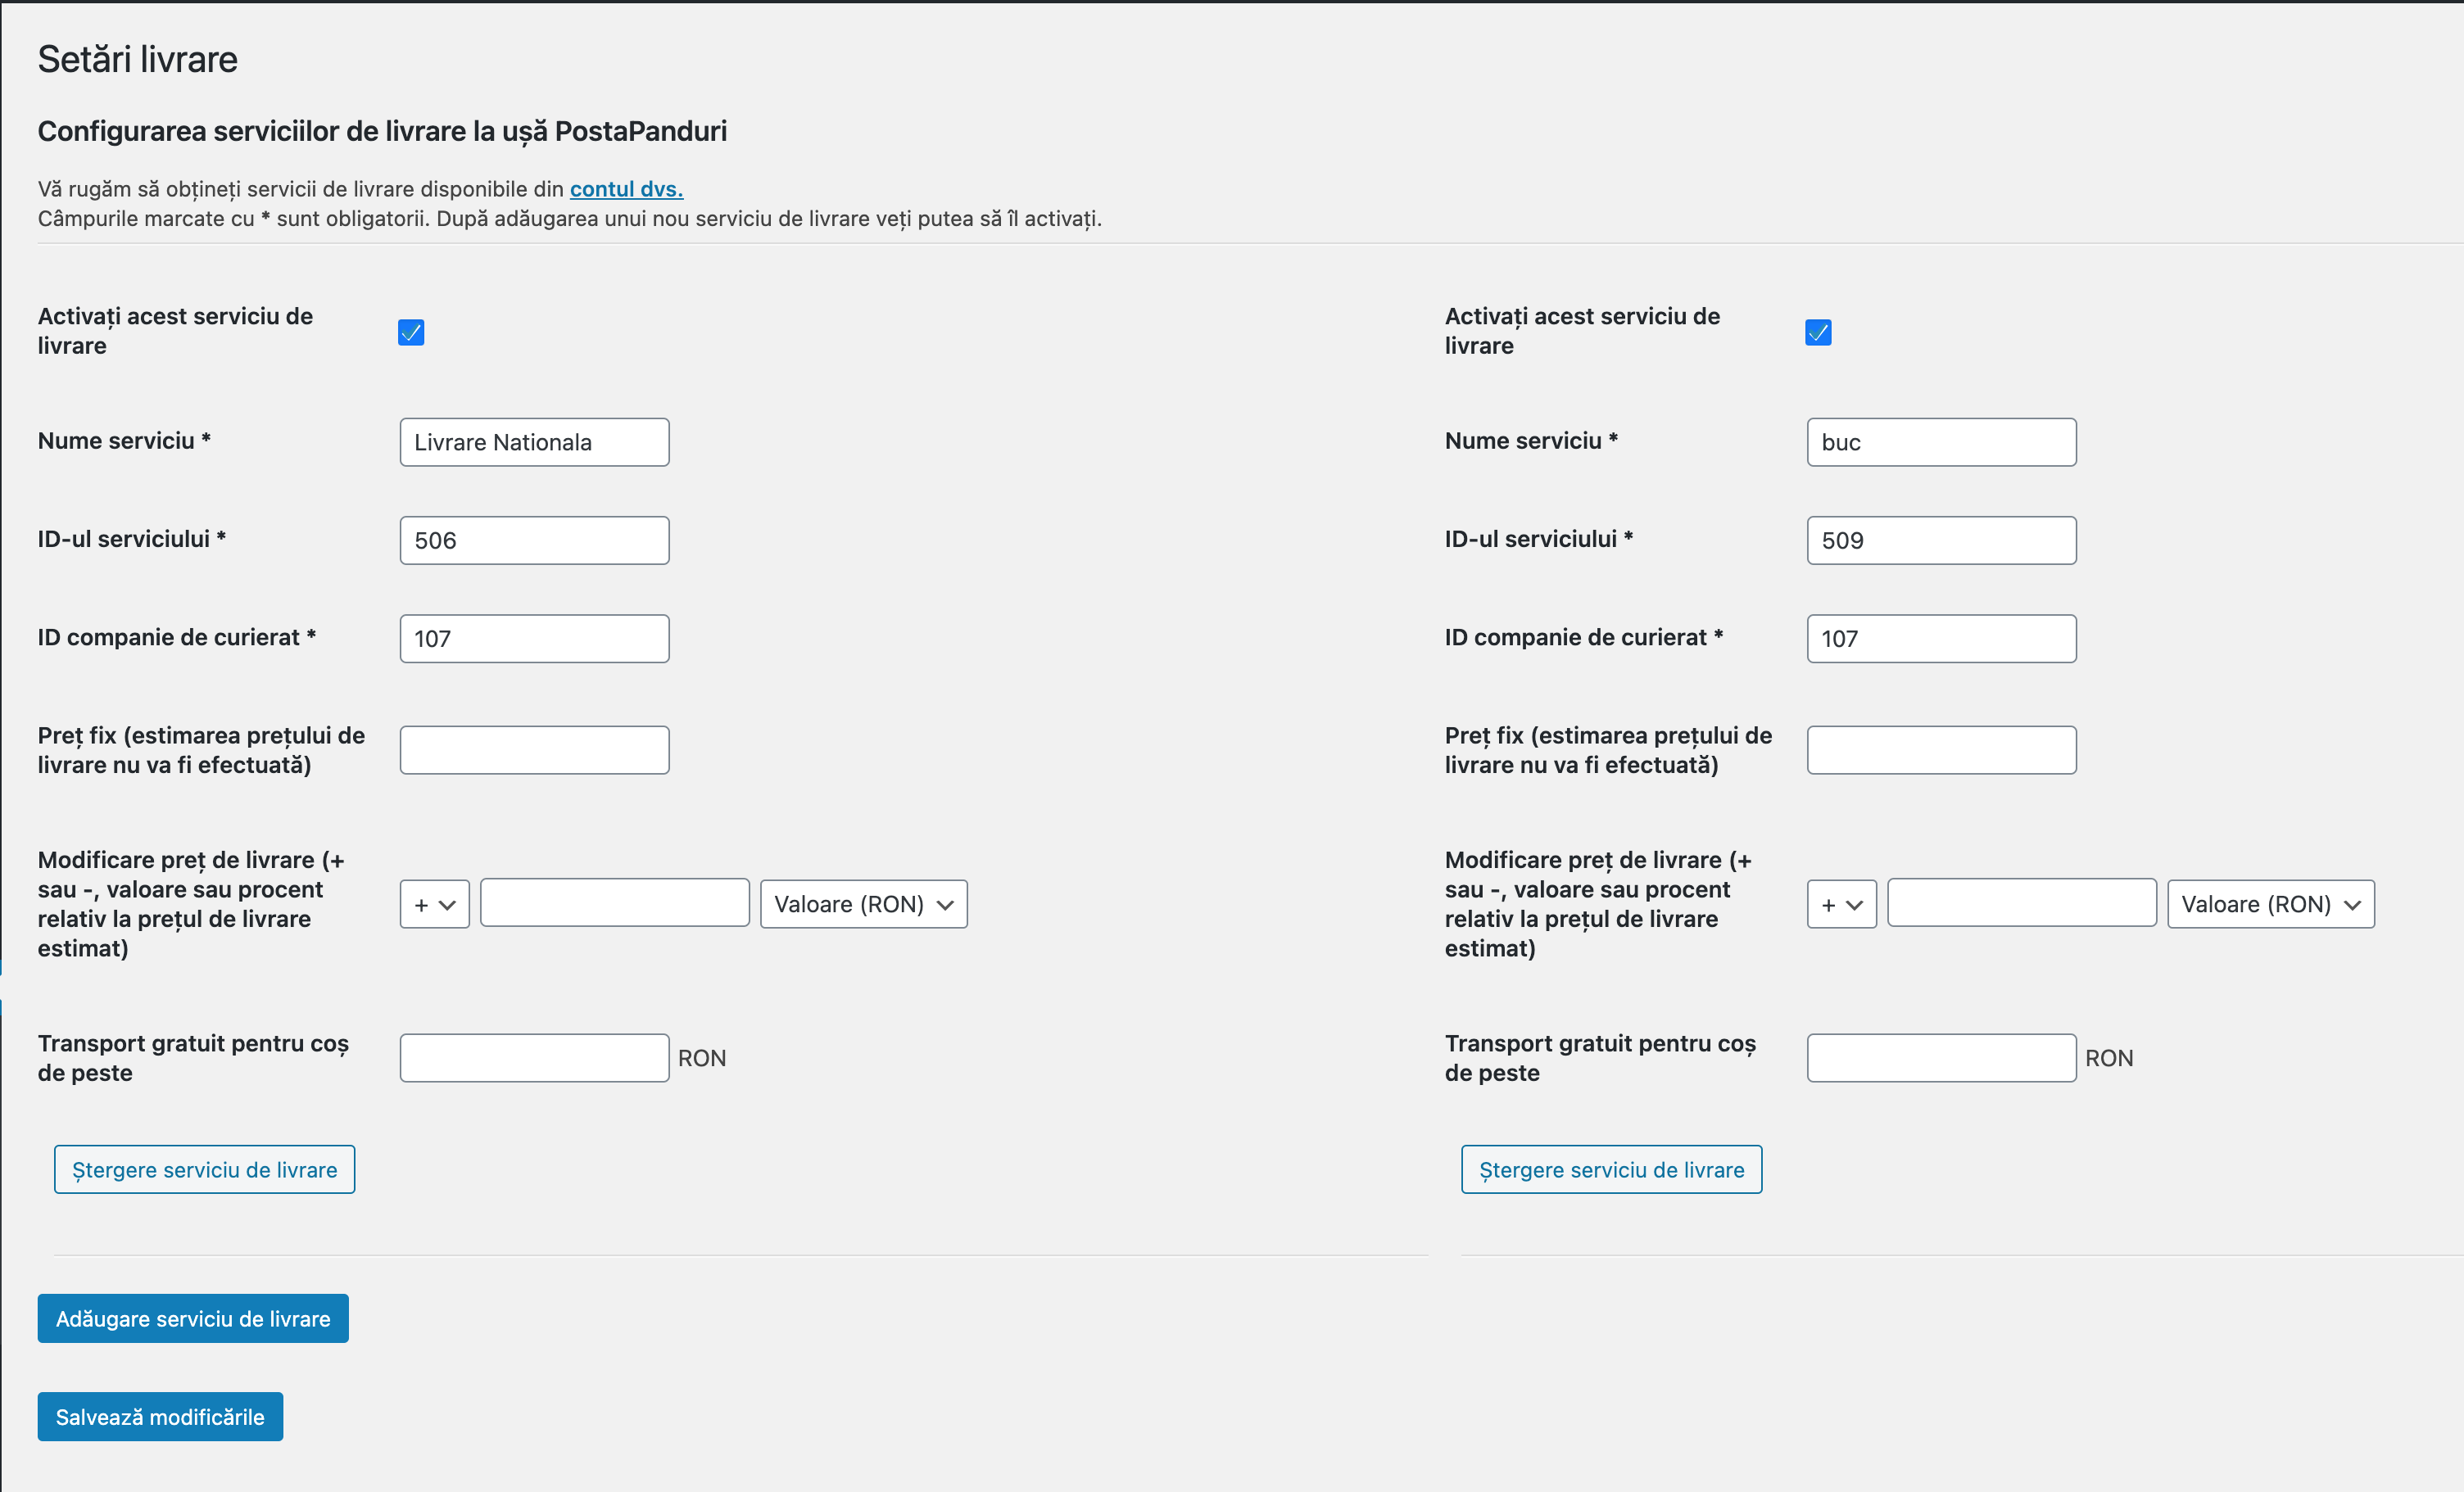This screenshot has height=1492, width=2464.
Task: Open Valoare (RON) dropdown in buc form
Action: 2270,904
